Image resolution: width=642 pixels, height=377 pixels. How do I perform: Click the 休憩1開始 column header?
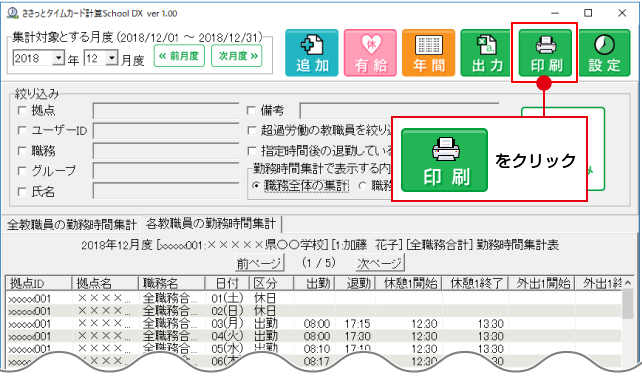click(409, 283)
